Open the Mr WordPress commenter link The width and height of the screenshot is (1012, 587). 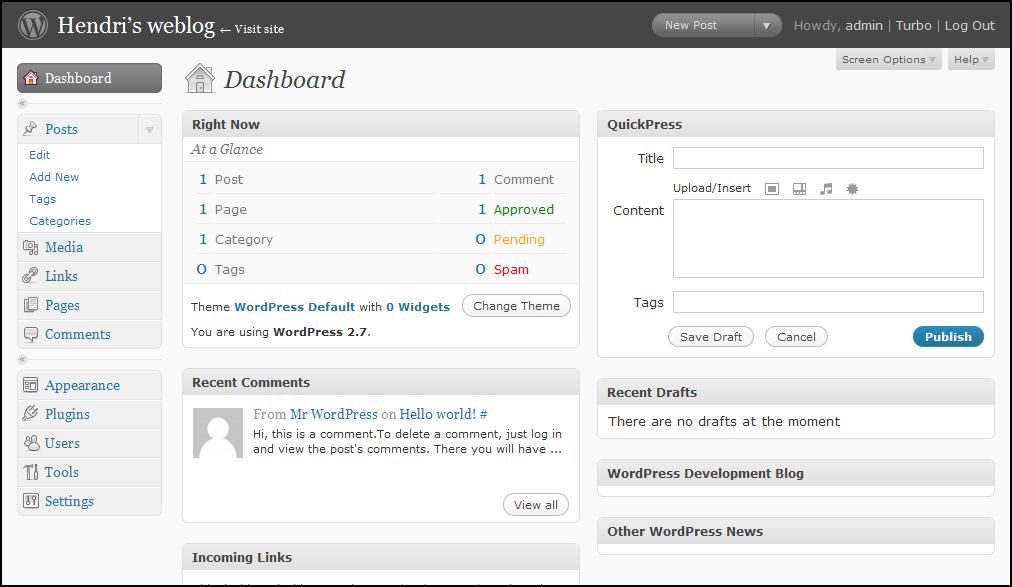click(x=334, y=414)
